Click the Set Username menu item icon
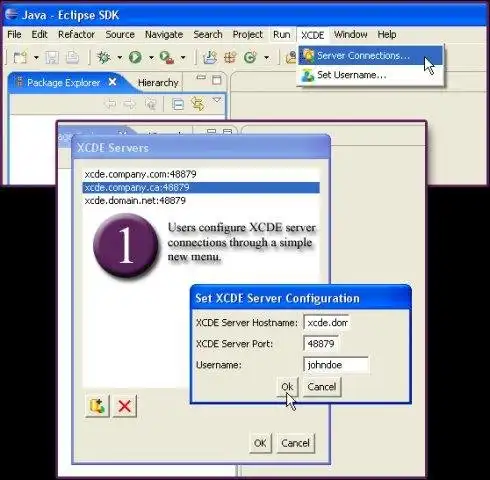Image resolution: width=490 pixels, height=480 pixels. [307, 75]
